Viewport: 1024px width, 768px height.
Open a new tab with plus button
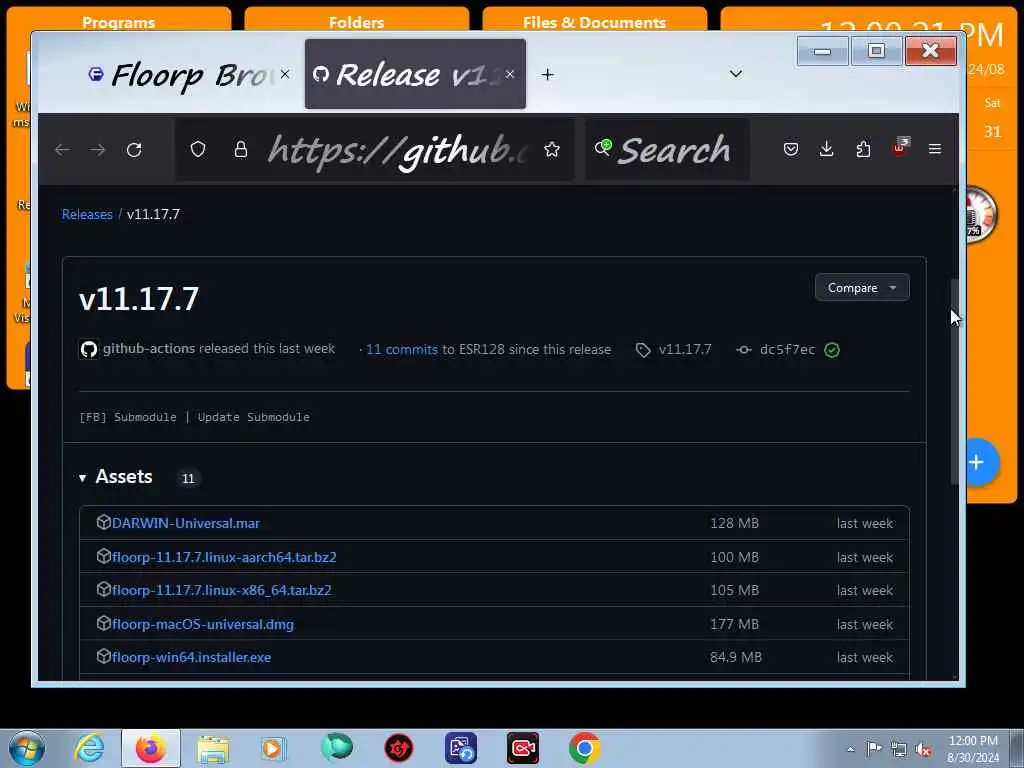point(548,75)
